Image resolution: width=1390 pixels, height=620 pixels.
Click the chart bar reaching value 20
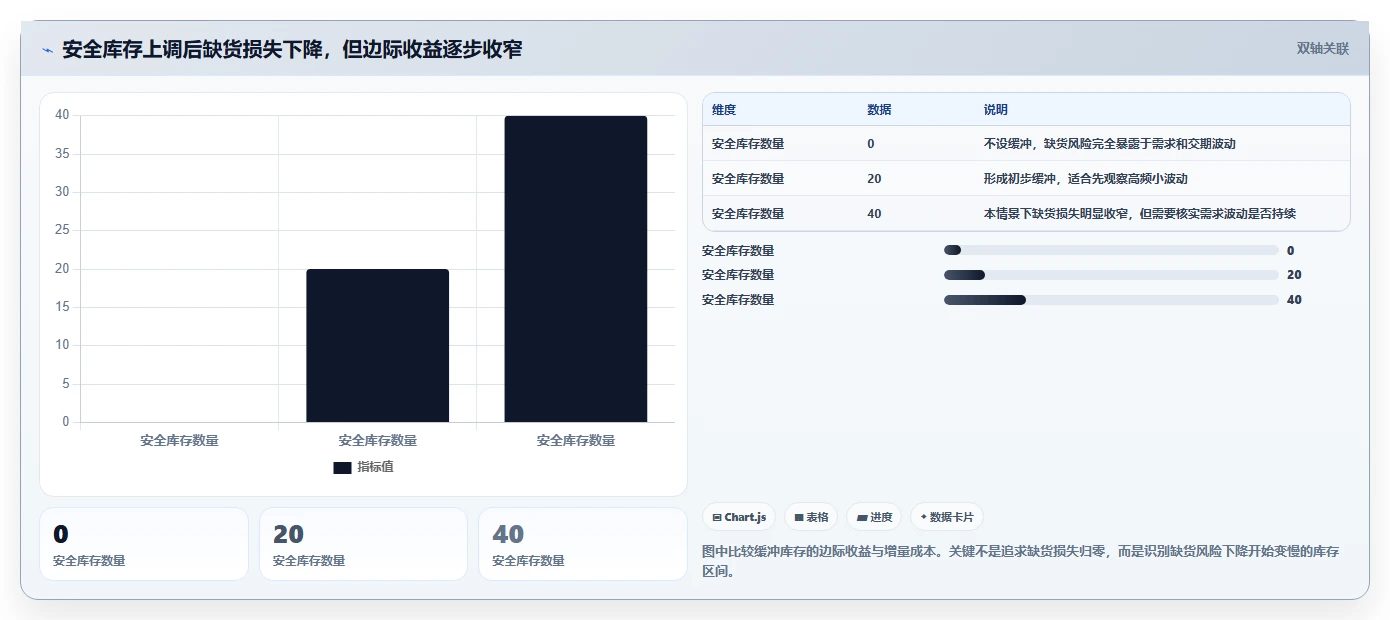(x=378, y=346)
